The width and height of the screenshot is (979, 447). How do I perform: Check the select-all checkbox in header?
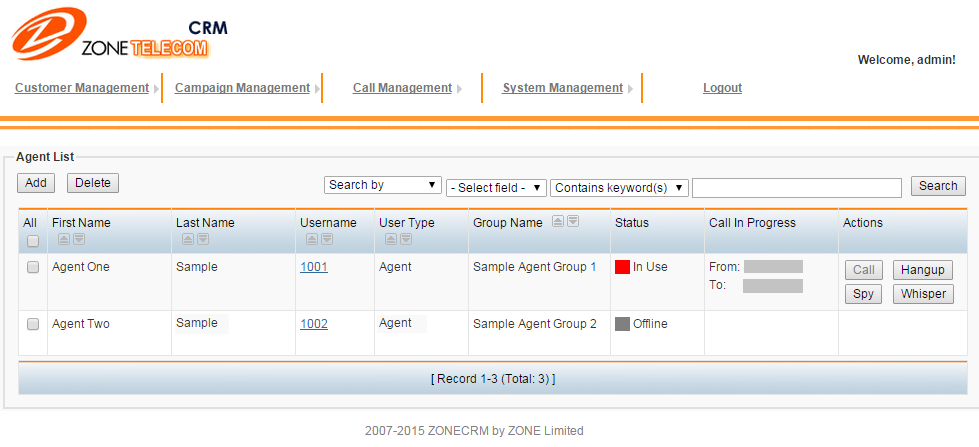(33, 241)
